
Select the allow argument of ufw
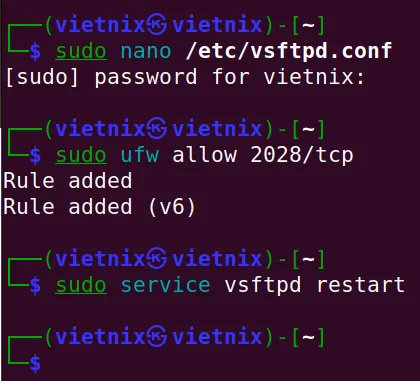point(204,155)
